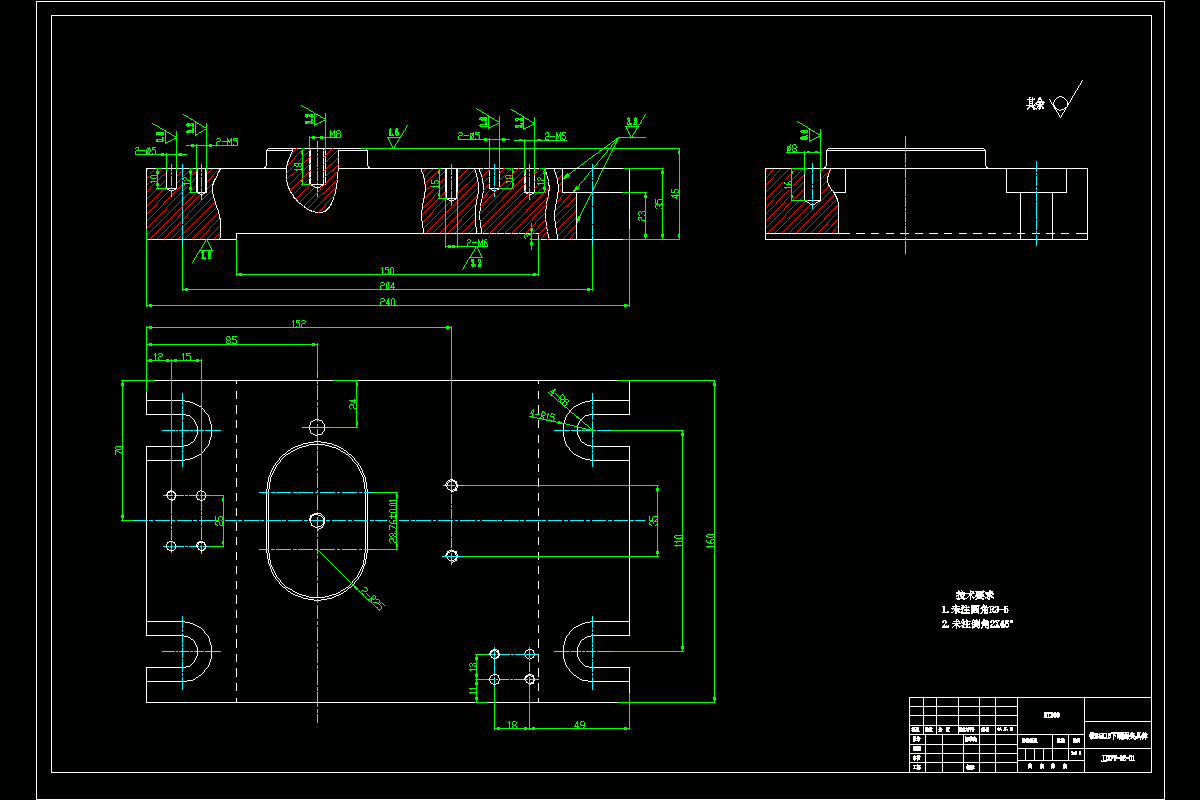This screenshot has height=800, width=1200.
Task: Select the 23 height dimension
Action: coord(641,214)
